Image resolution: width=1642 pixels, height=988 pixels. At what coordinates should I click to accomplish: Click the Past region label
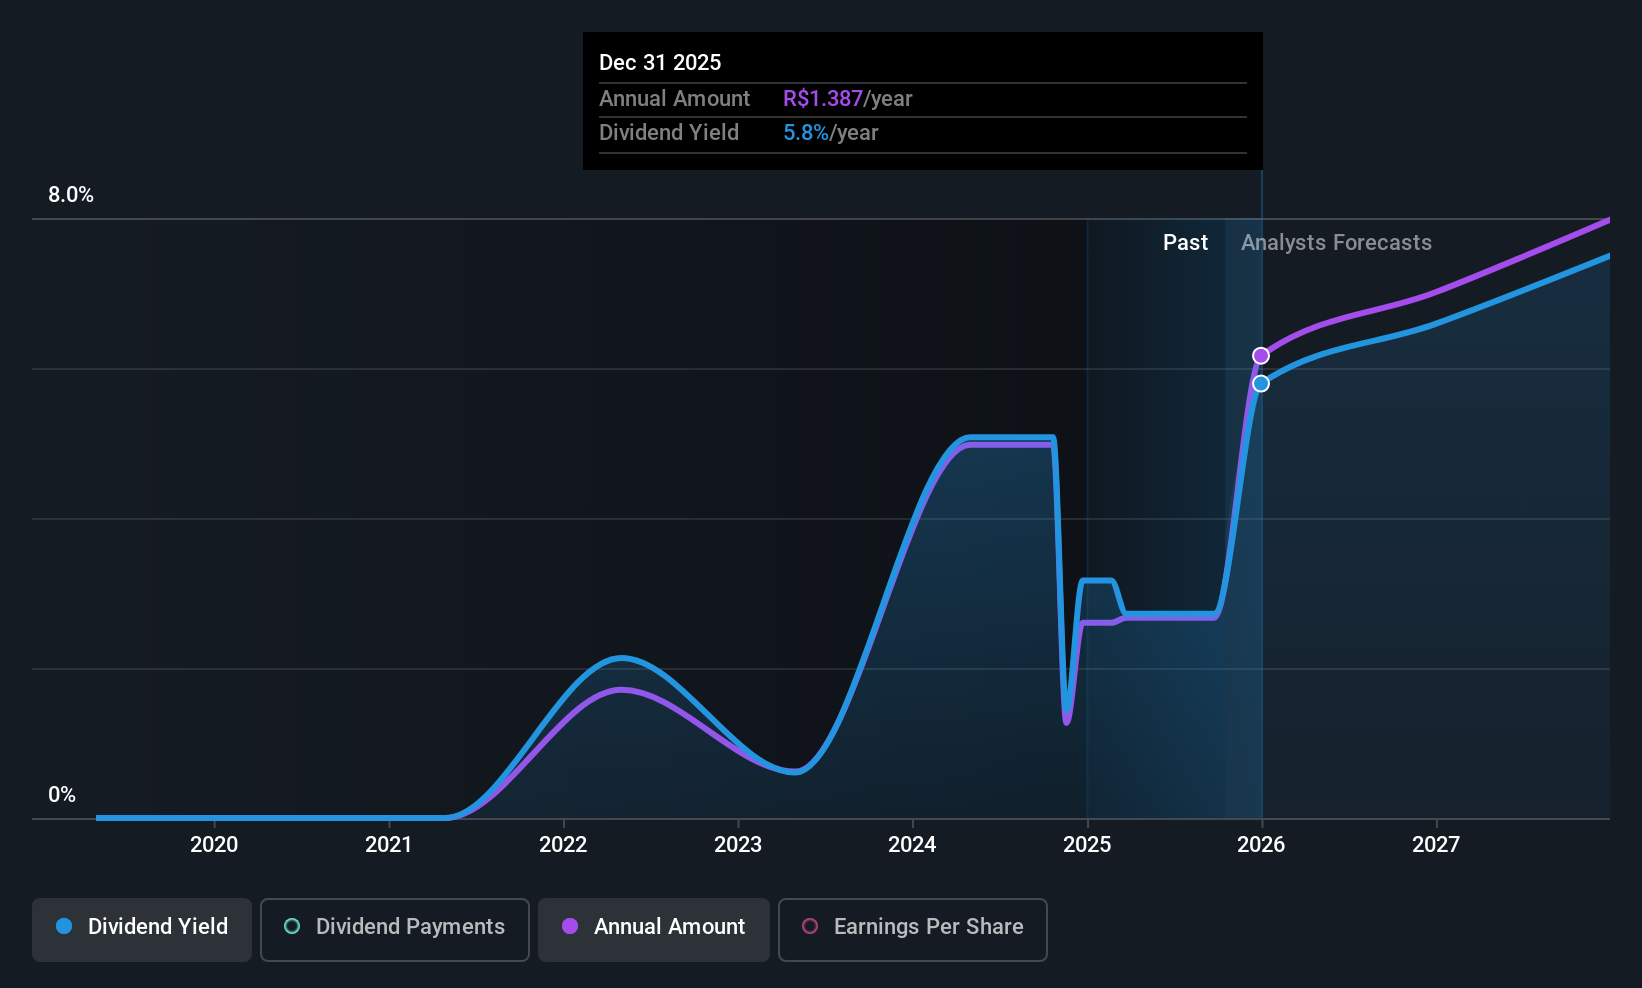point(1185,243)
